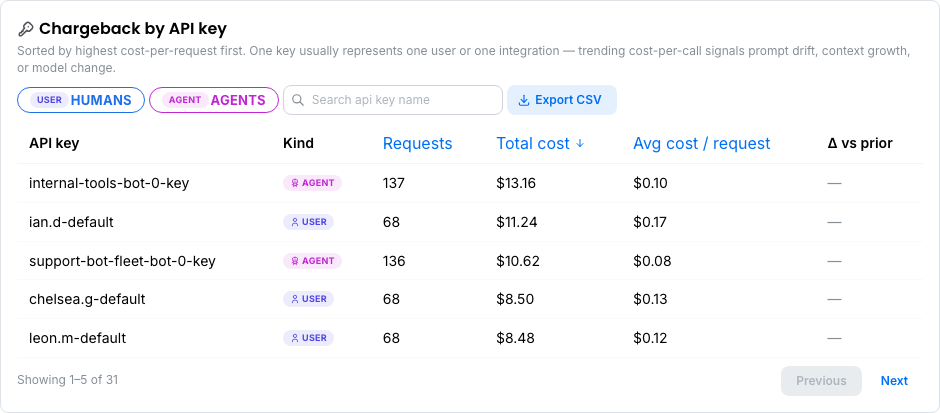Click the Showing 1–5 of 31 label
Image resolution: width=940 pixels, height=413 pixels.
67,380
